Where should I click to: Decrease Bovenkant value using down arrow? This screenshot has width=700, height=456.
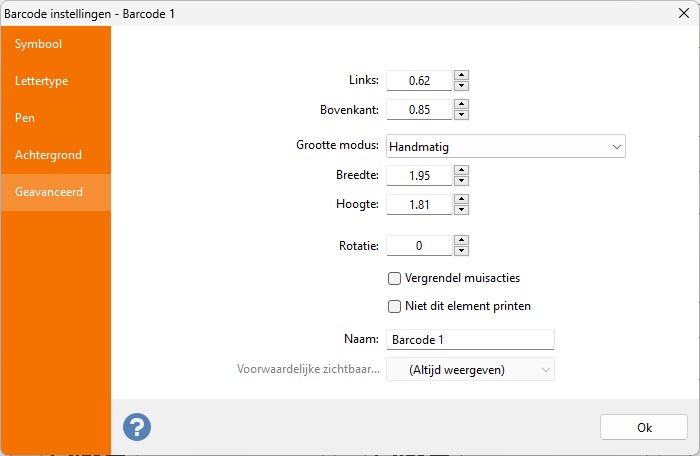pyautogui.click(x=461, y=115)
